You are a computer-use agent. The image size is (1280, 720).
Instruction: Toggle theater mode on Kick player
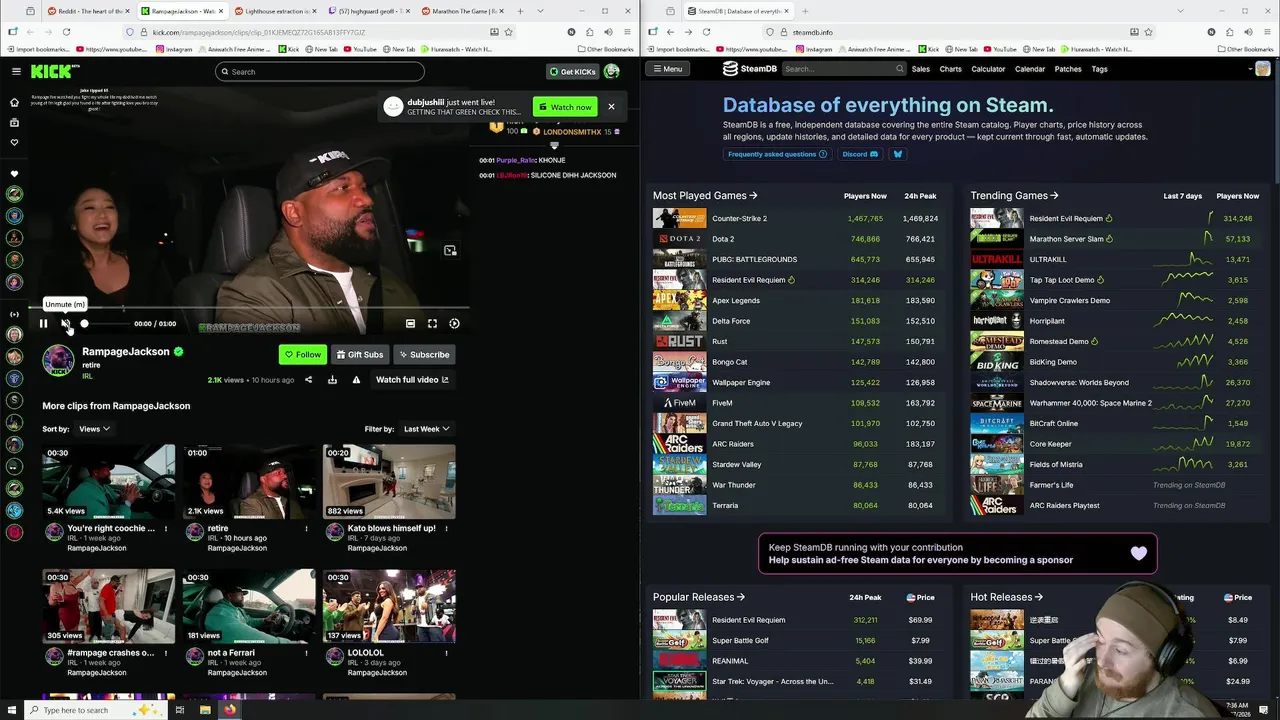[x=410, y=324]
